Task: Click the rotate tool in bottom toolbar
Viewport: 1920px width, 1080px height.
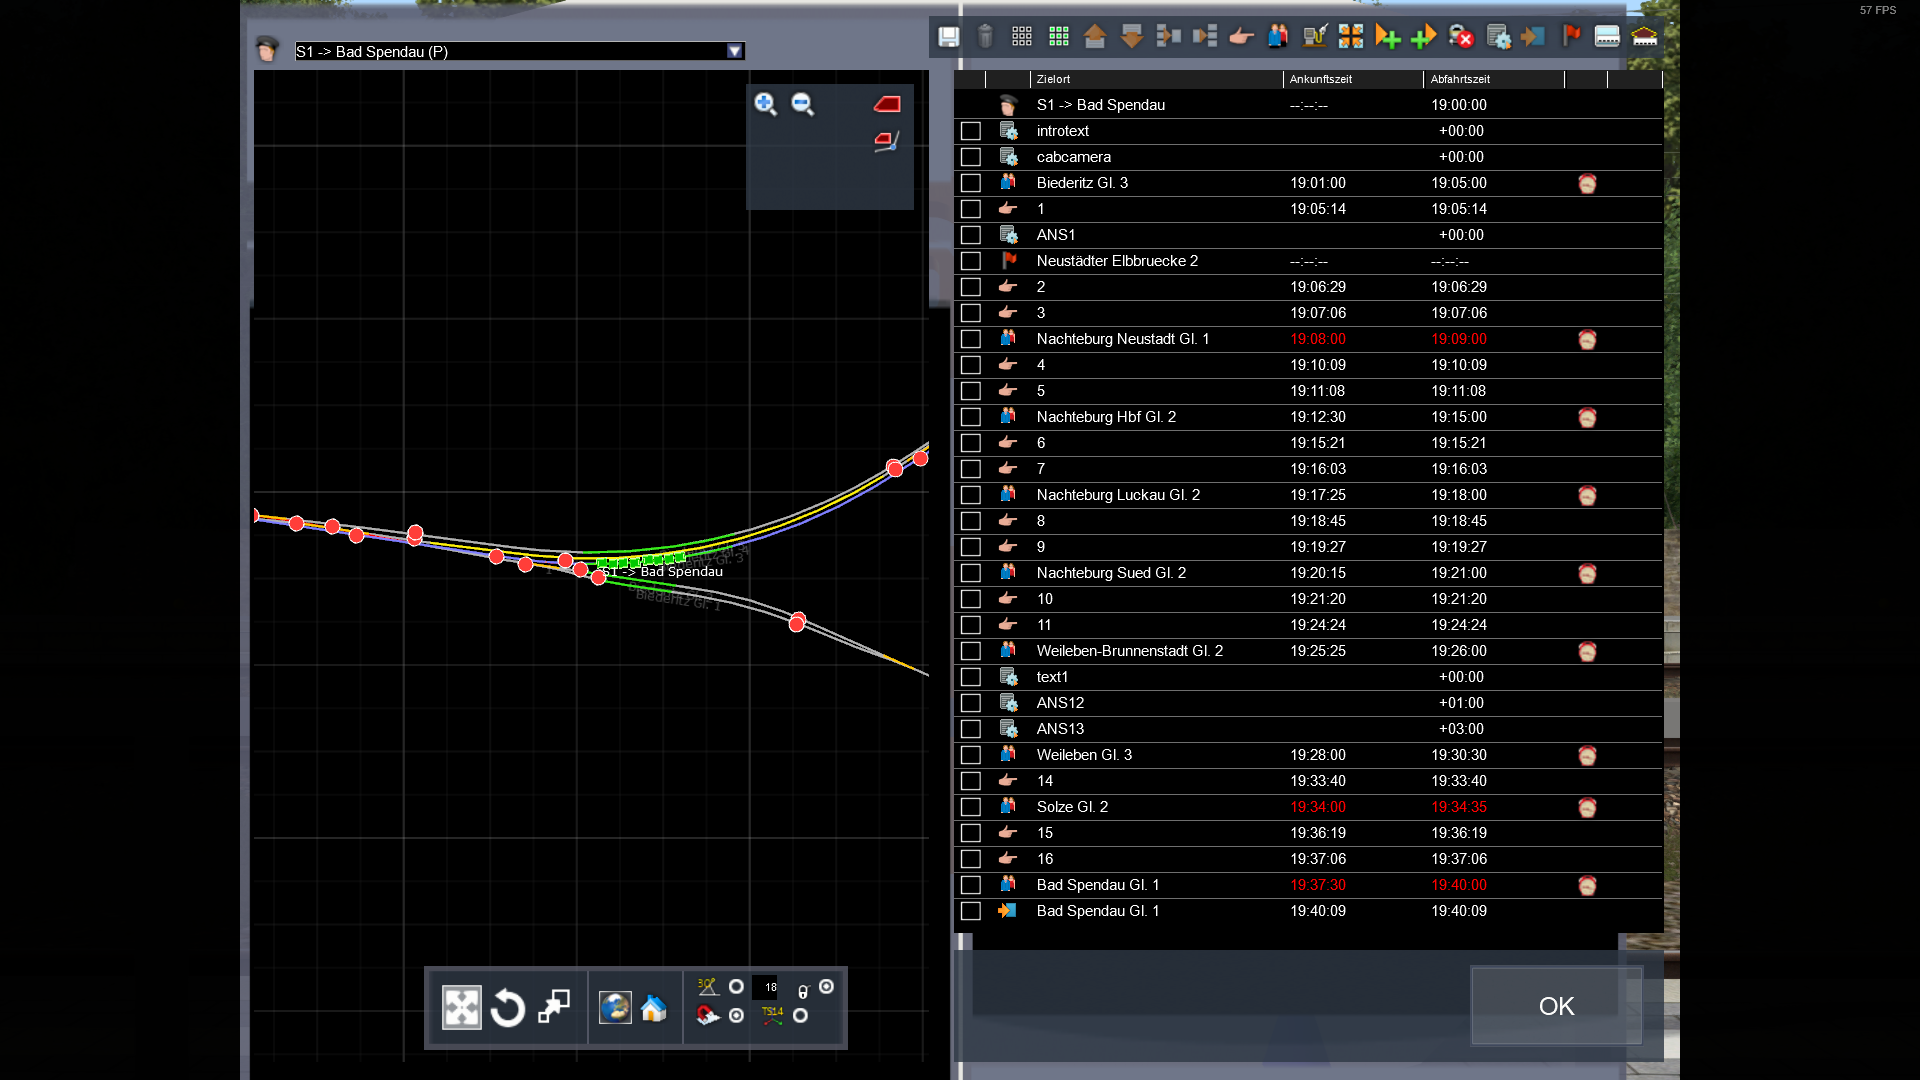Action: pyautogui.click(x=508, y=1008)
